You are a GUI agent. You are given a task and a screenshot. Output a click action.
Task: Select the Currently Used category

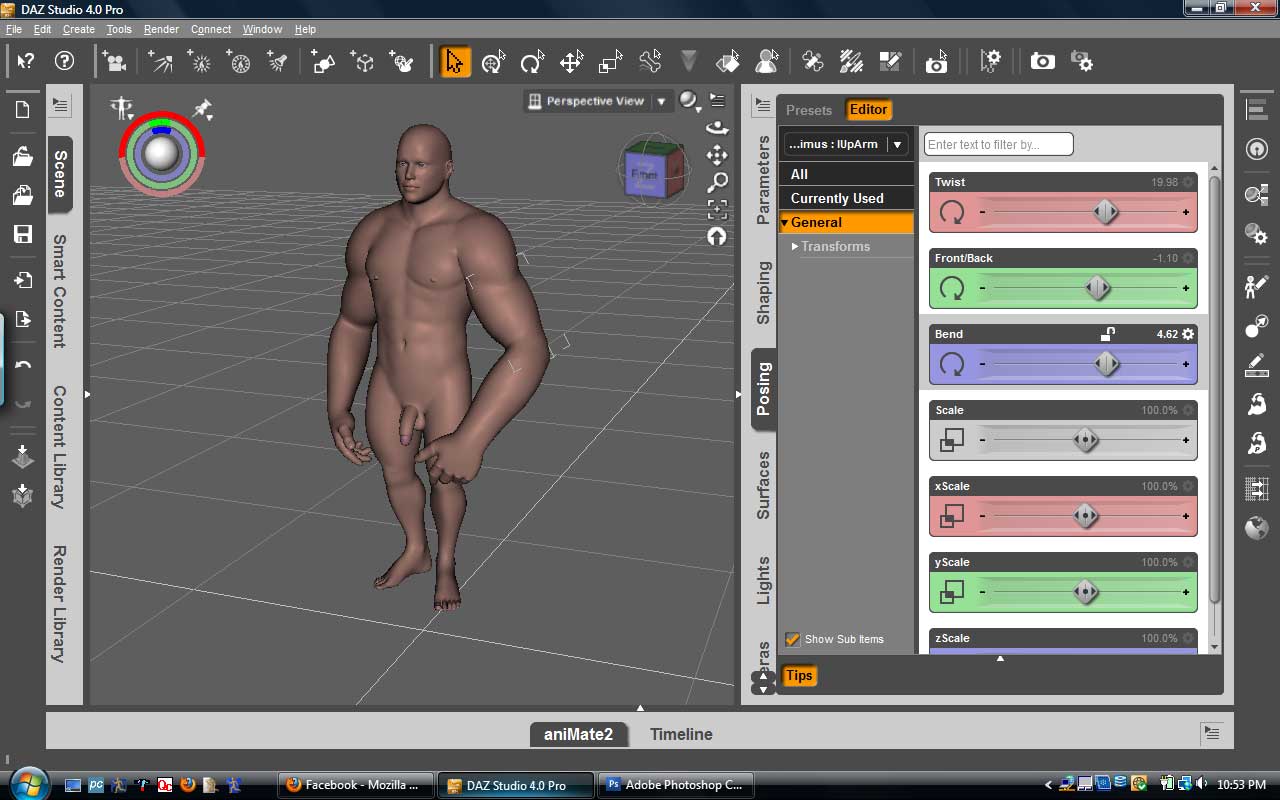pos(837,198)
